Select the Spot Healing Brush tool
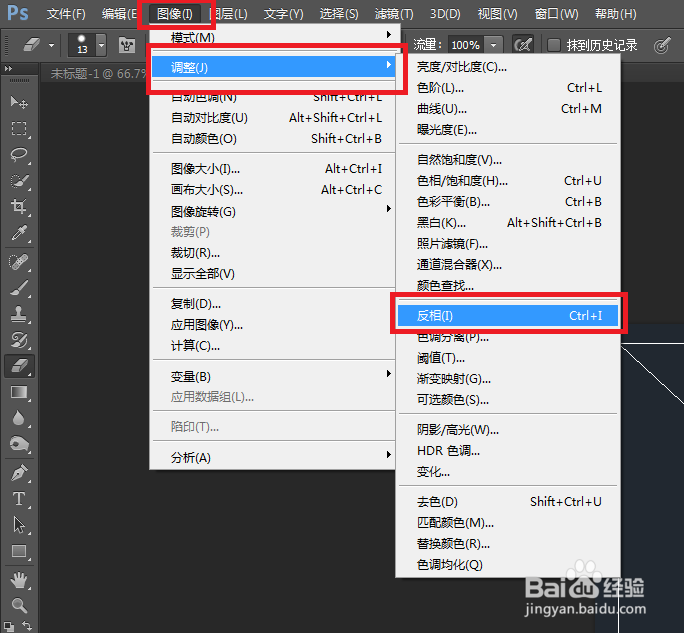 click(x=19, y=262)
